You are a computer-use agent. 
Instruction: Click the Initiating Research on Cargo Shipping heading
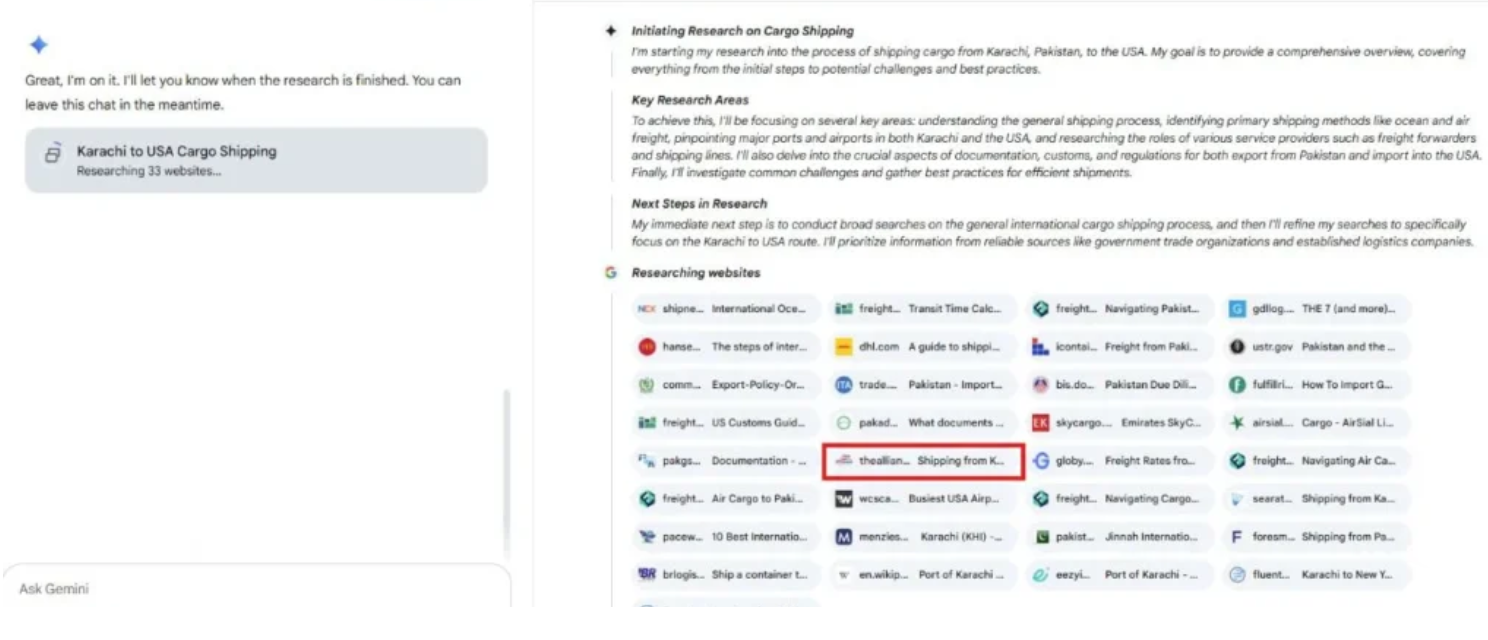(x=742, y=31)
